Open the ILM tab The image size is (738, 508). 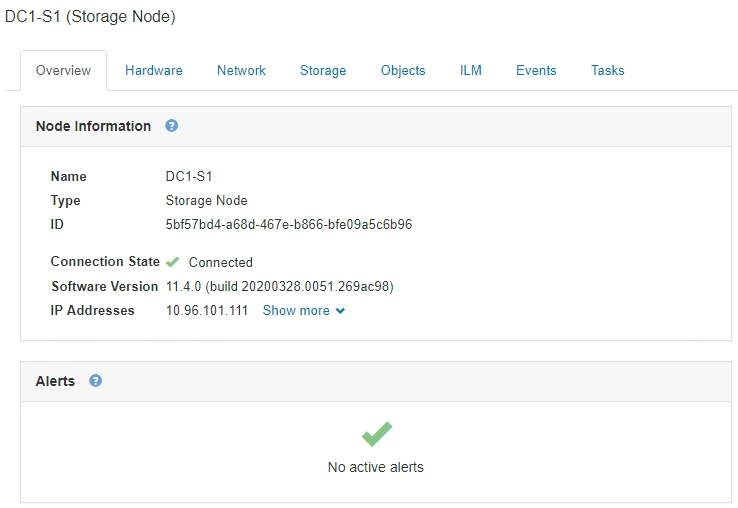(x=471, y=71)
